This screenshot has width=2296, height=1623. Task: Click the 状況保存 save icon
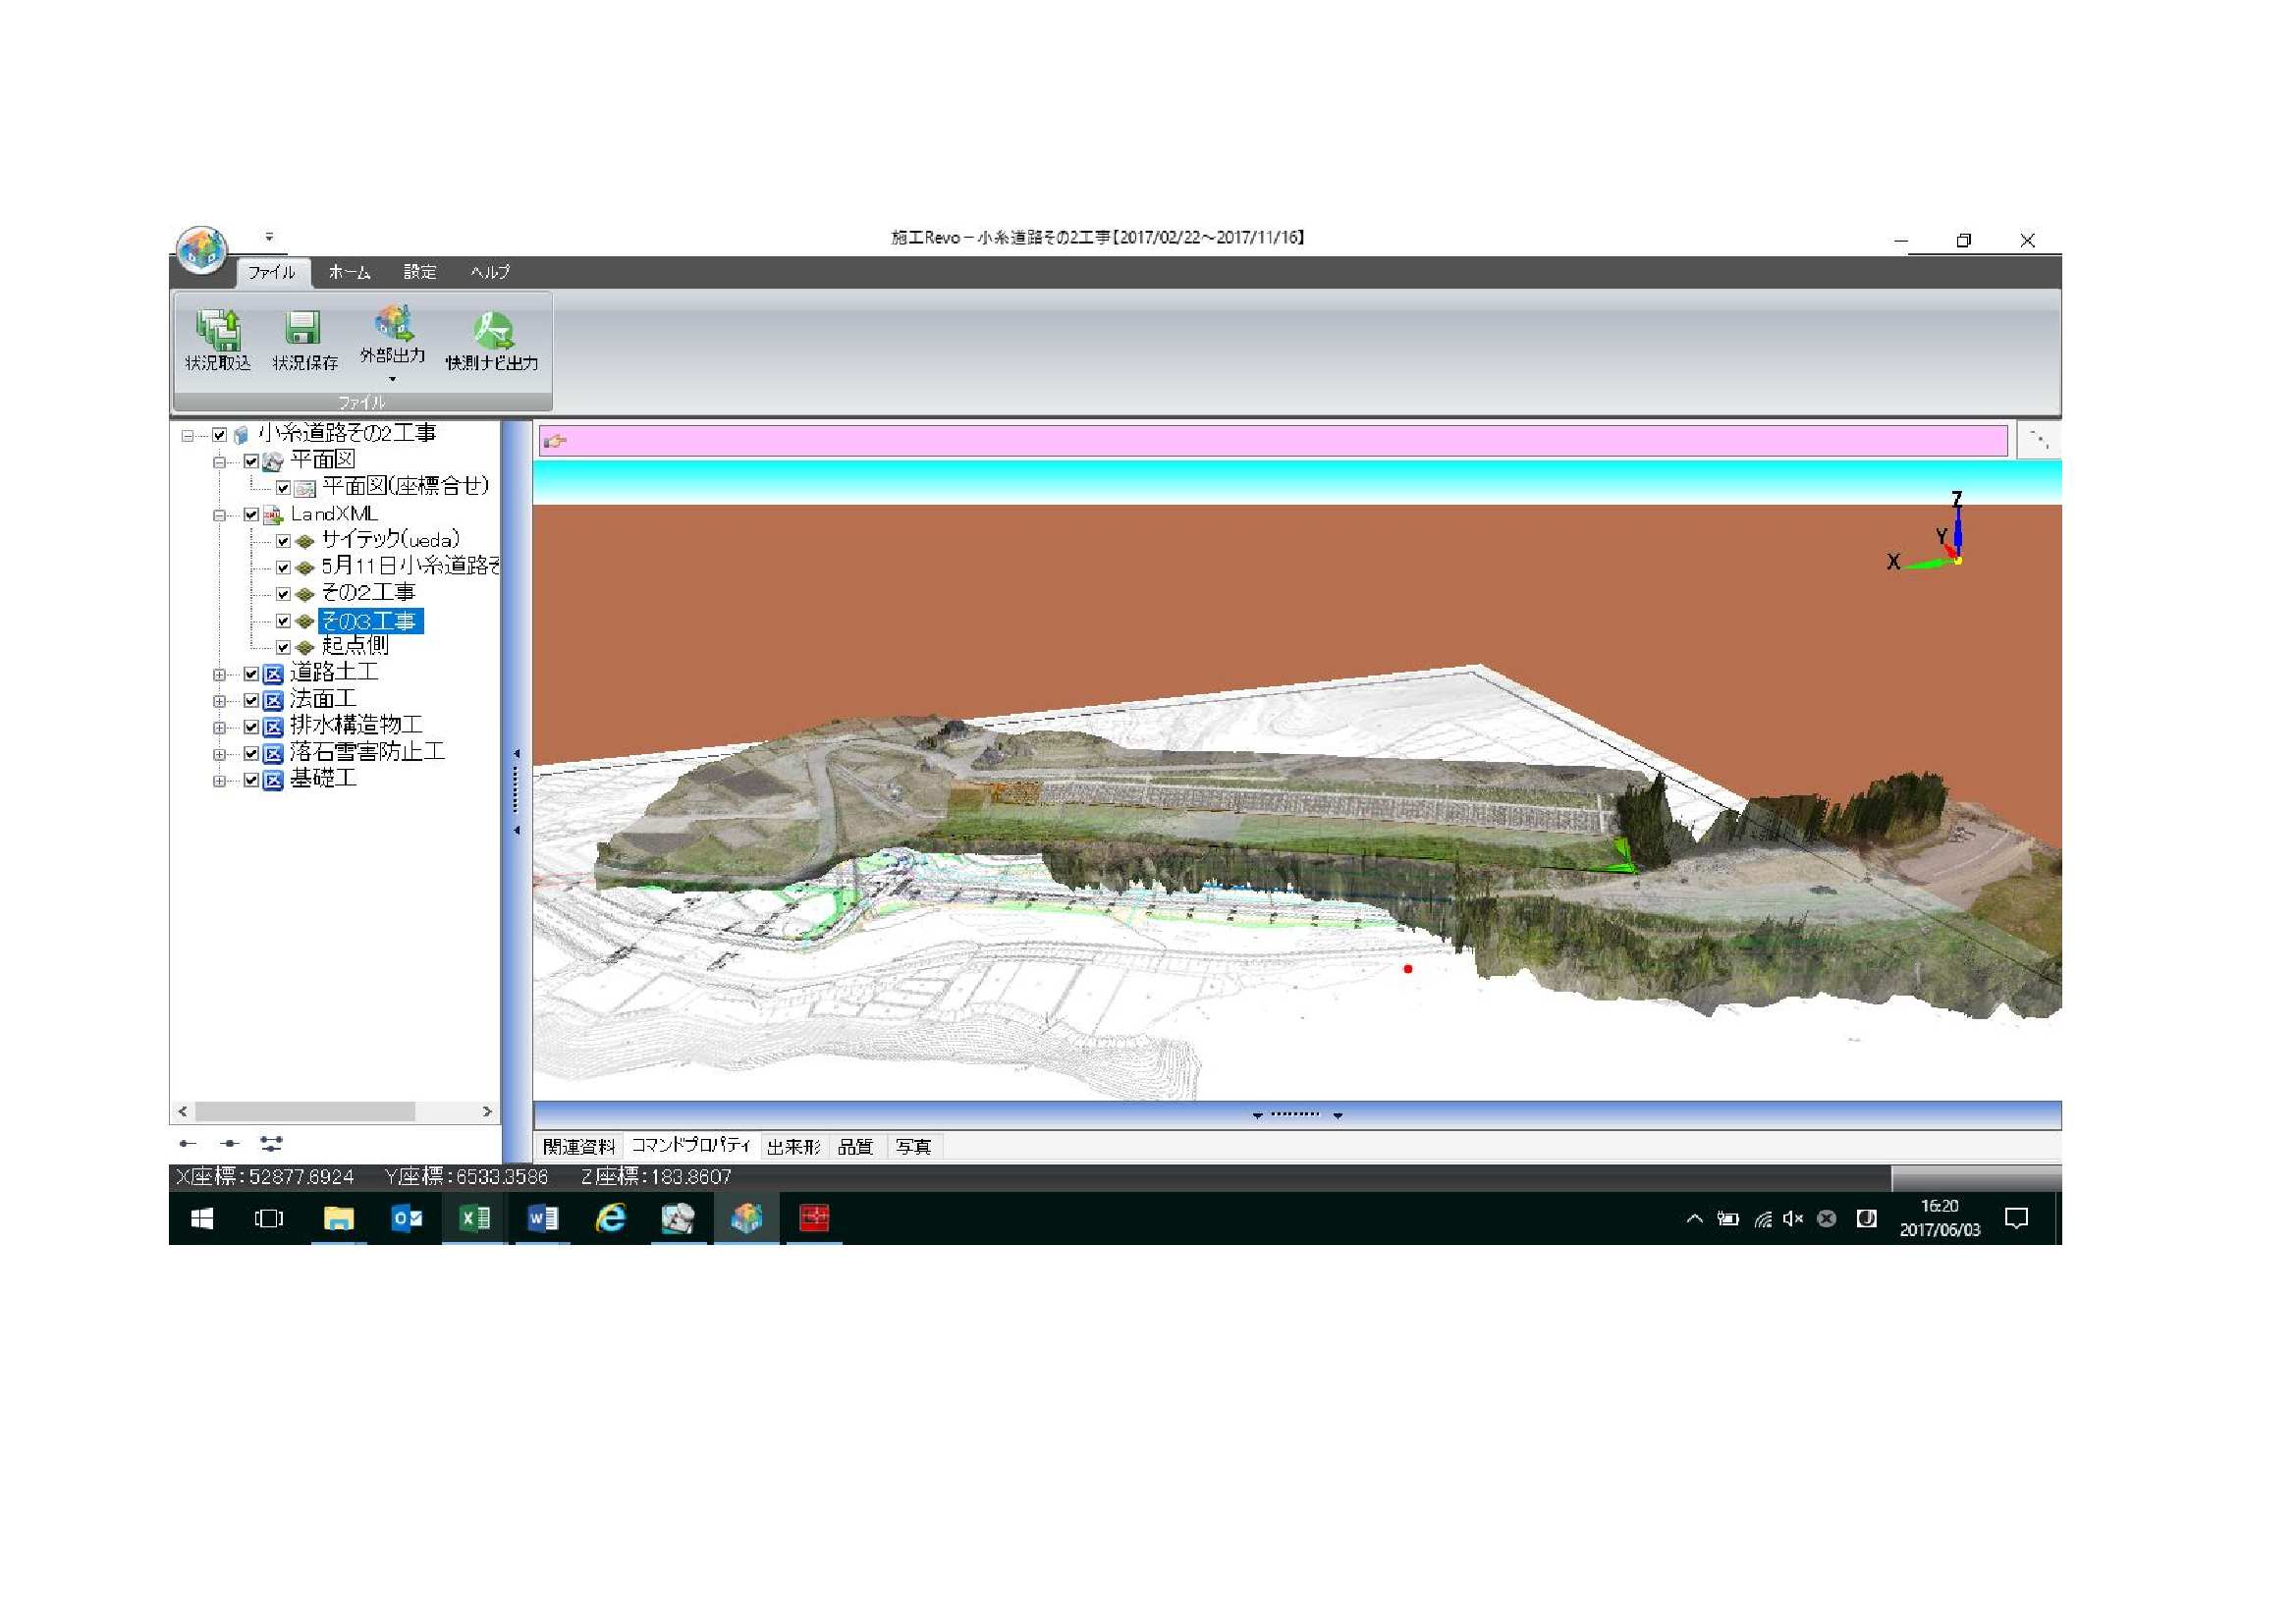[x=303, y=330]
